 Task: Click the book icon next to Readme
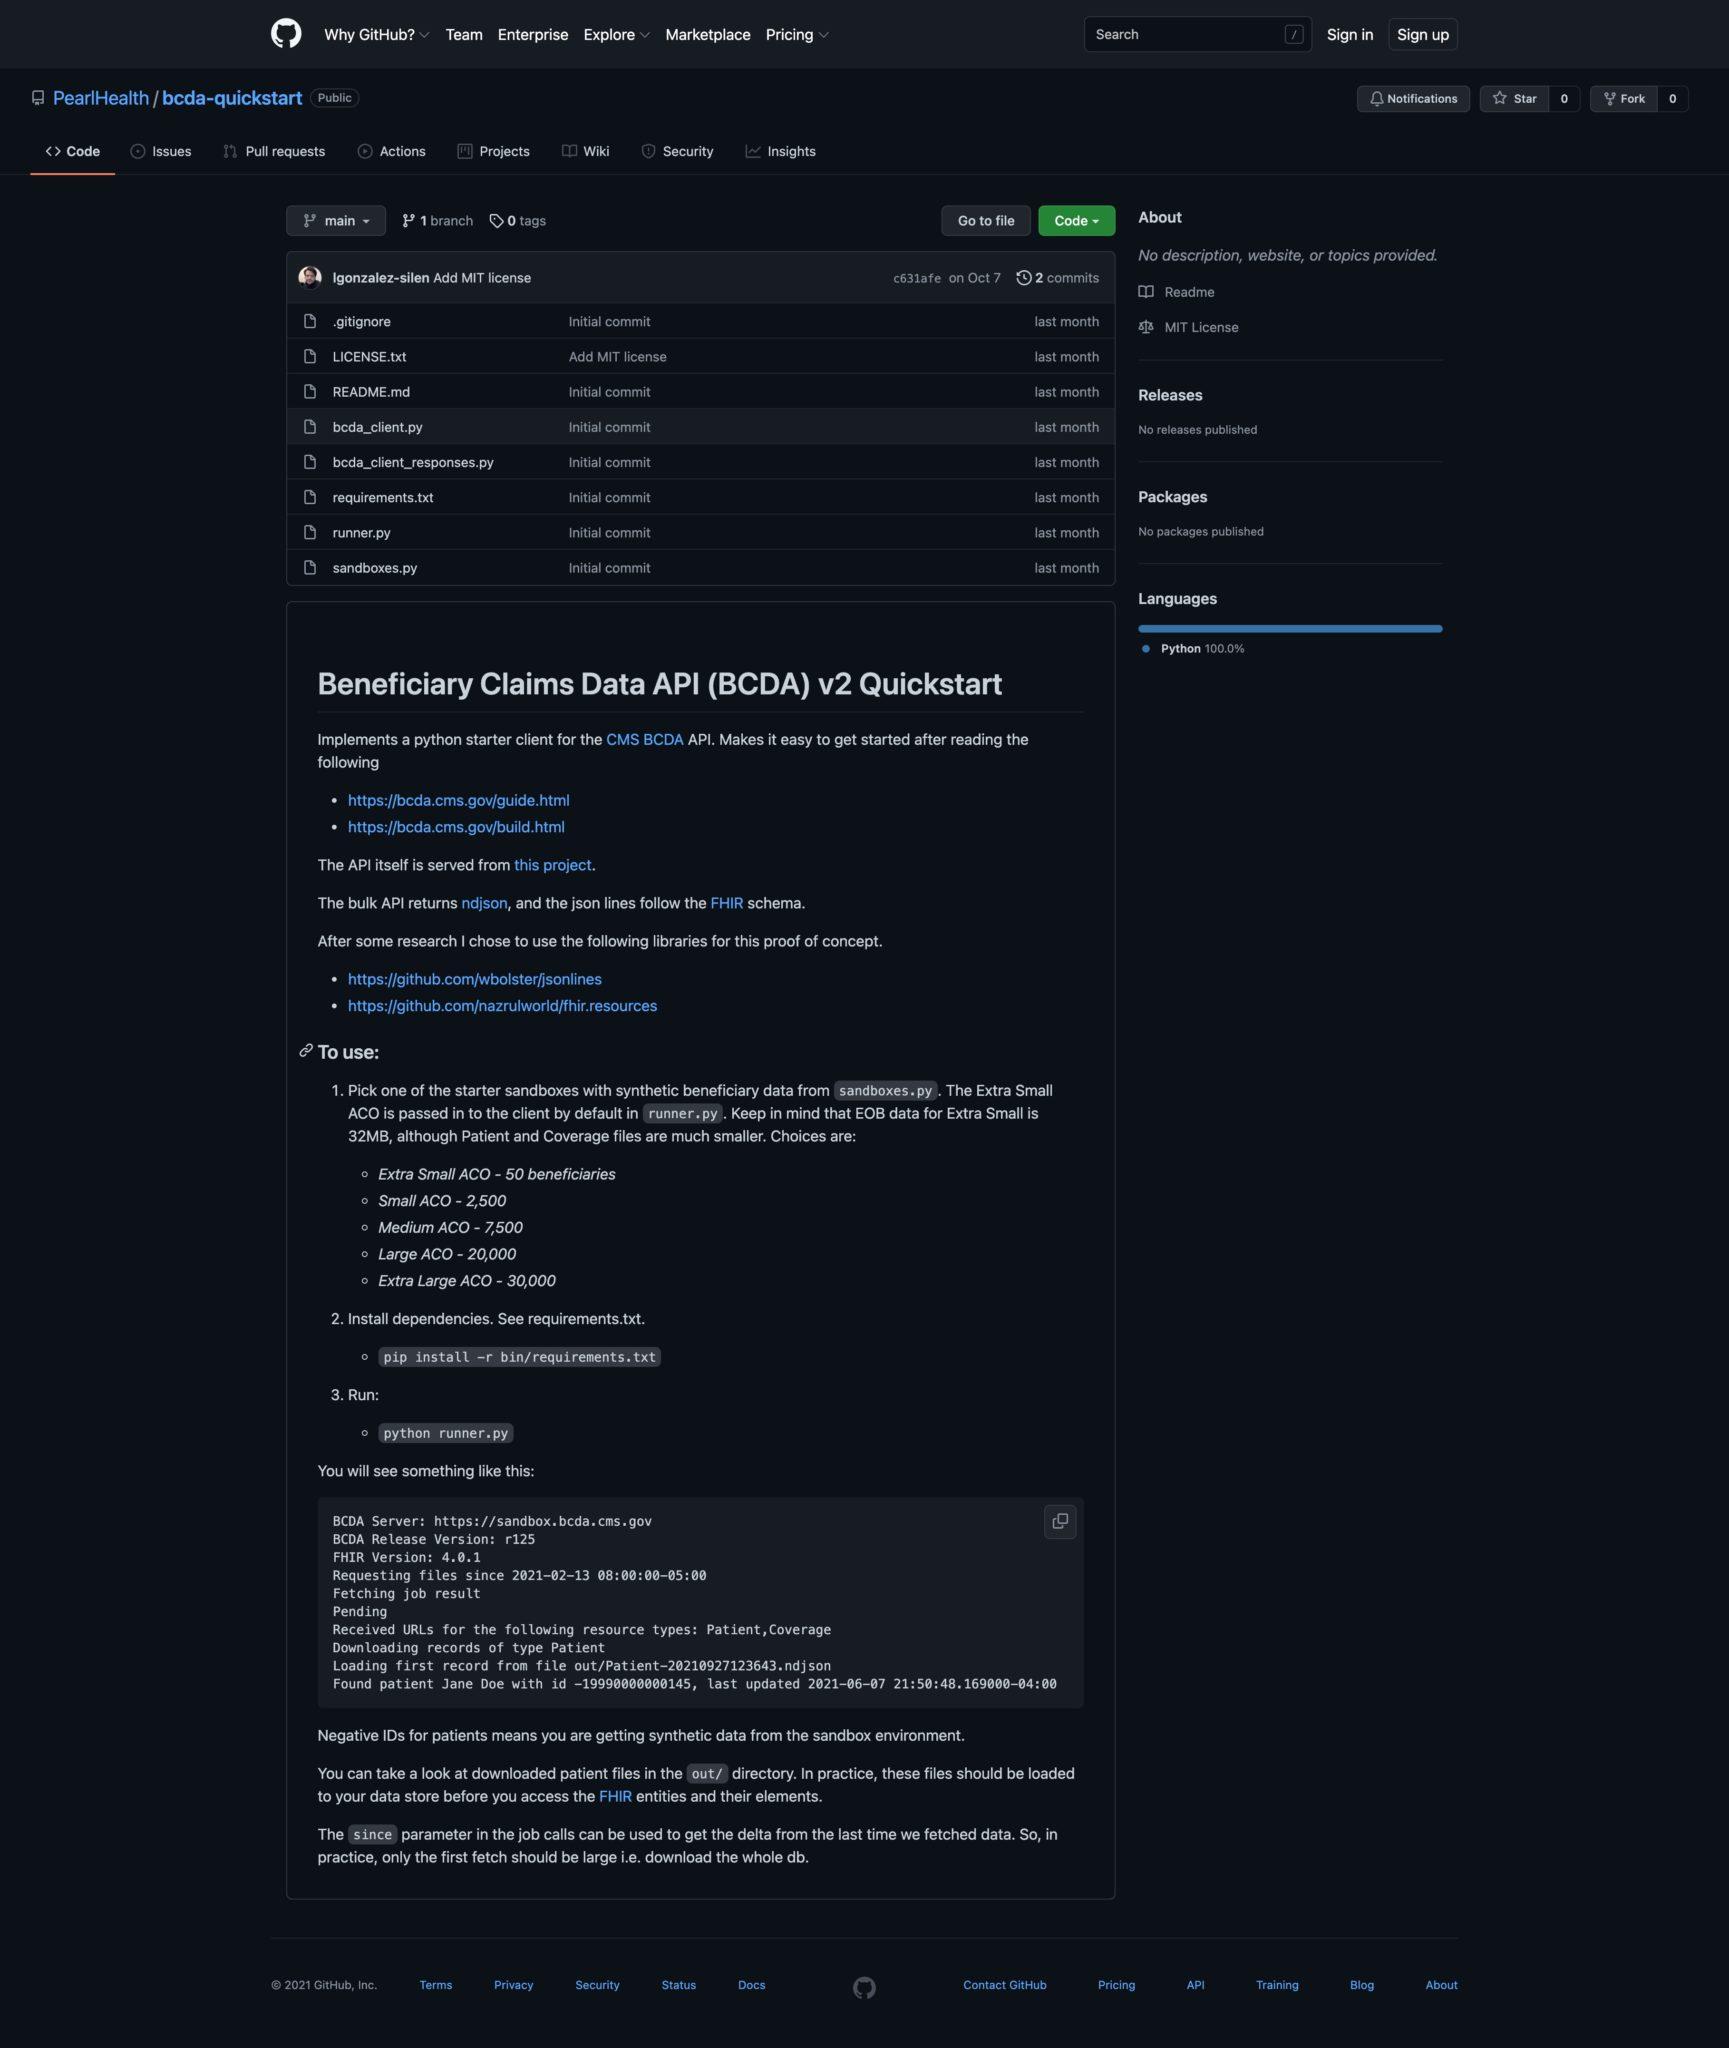(1146, 292)
